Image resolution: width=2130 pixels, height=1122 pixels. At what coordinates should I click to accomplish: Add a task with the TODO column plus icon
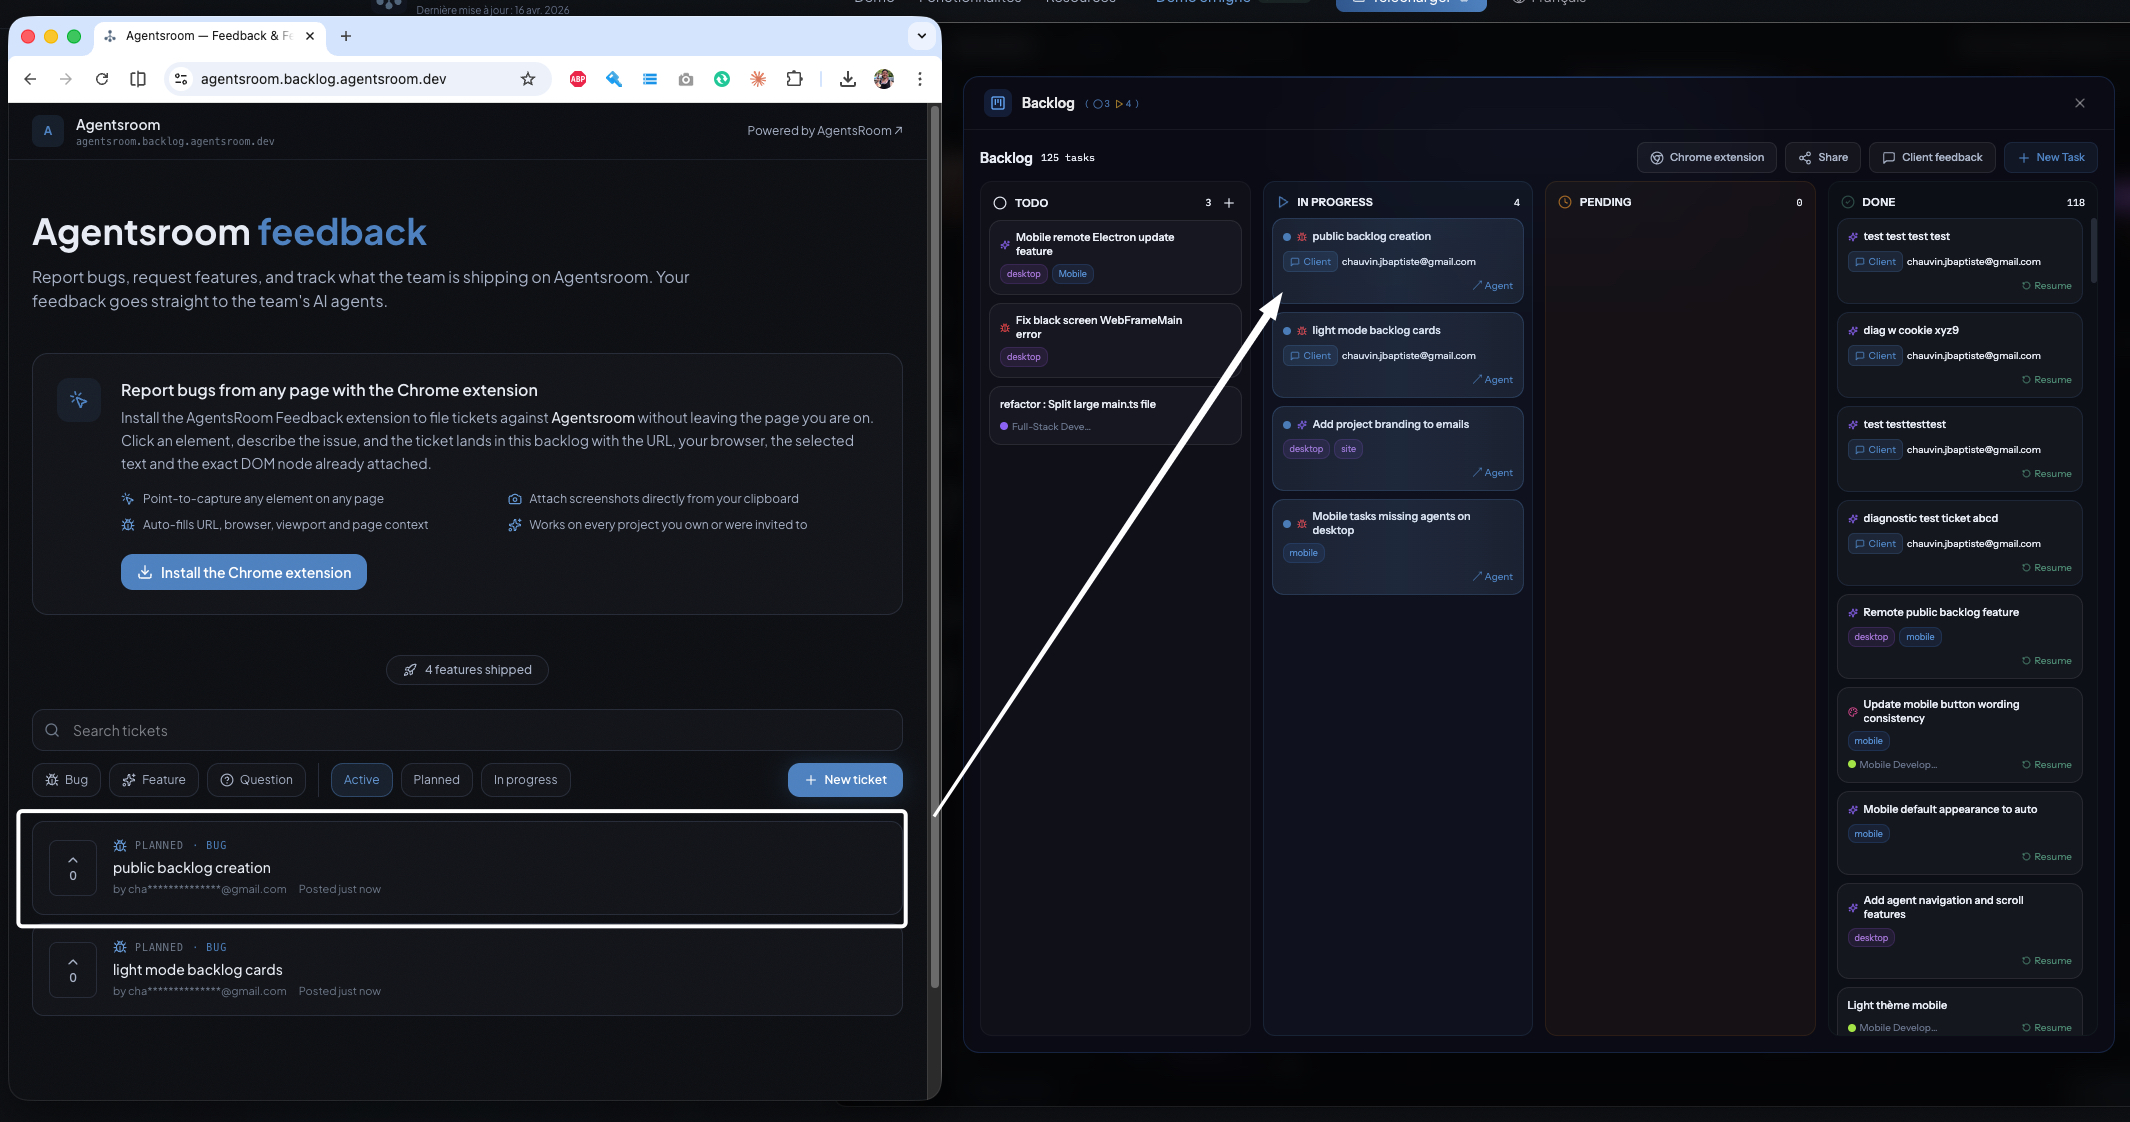(1229, 202)
